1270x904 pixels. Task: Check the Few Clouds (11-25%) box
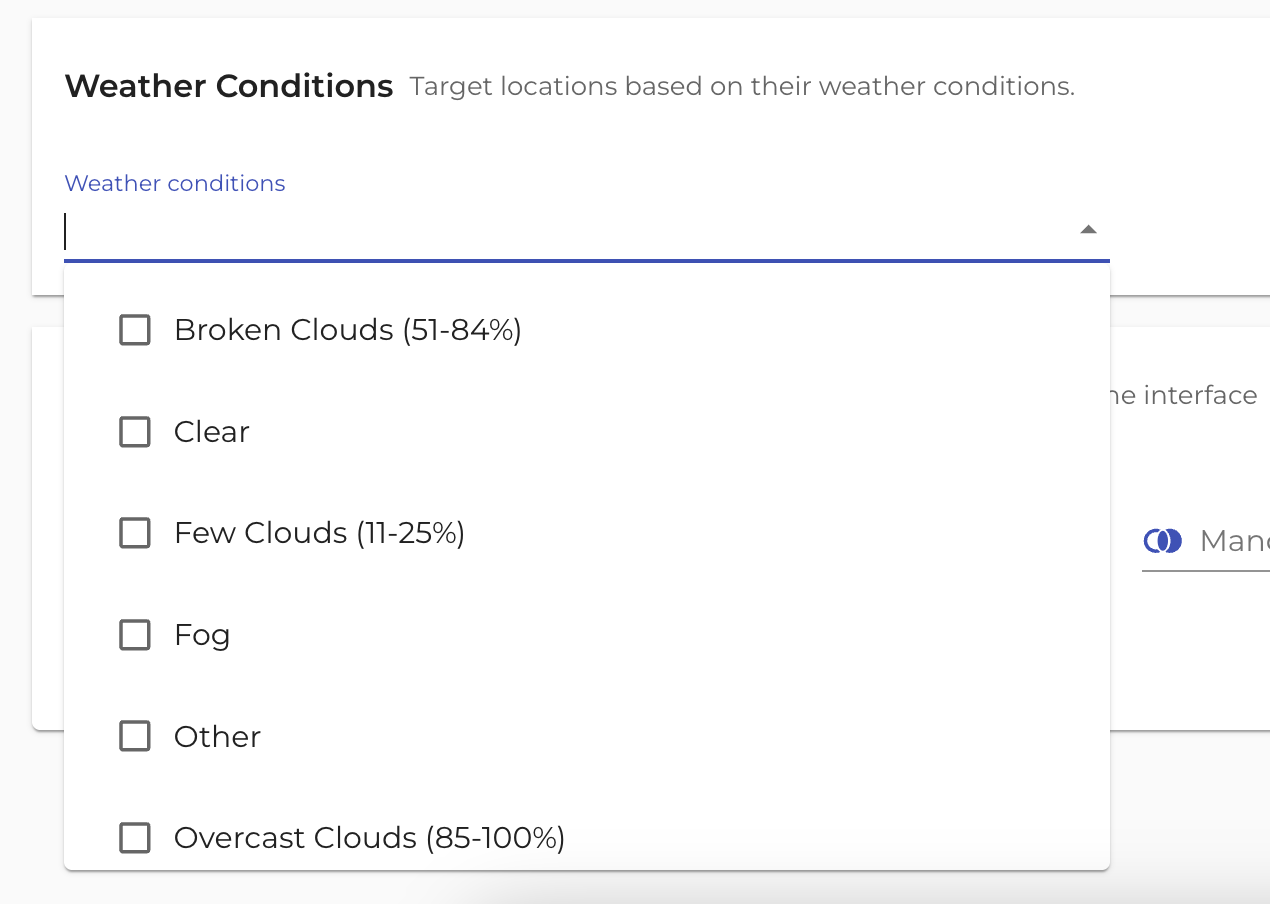pos(135,533)
